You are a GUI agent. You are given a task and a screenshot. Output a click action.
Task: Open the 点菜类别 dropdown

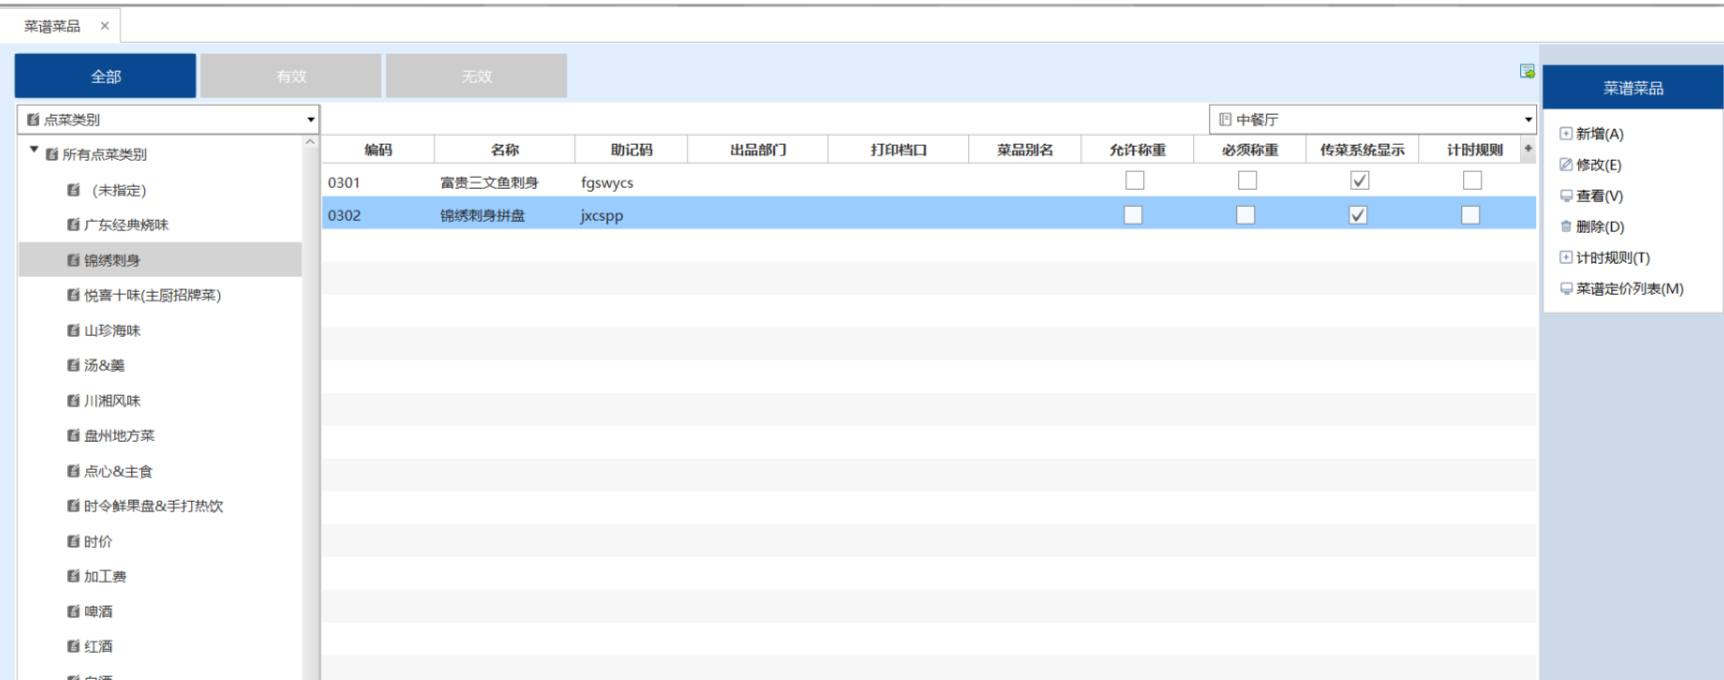[310, 120]
